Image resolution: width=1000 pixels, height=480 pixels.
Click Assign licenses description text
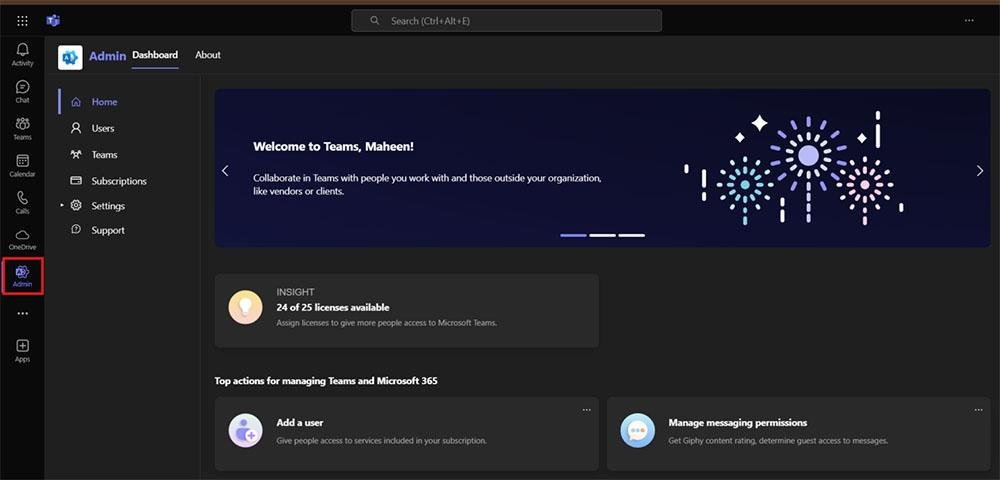click(386, 323)
